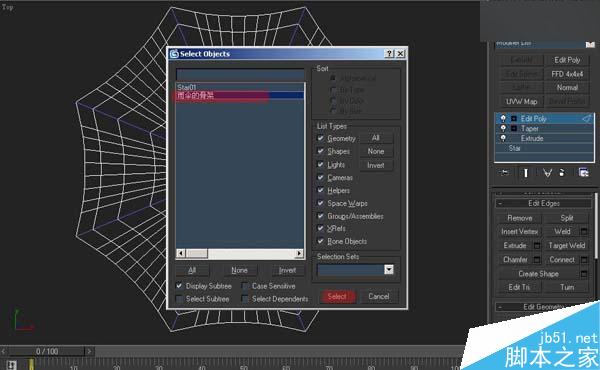Click the Invert button below object list
Image resolution: width=600 pixels, height=370 pixels.
(x=287, y=270)
